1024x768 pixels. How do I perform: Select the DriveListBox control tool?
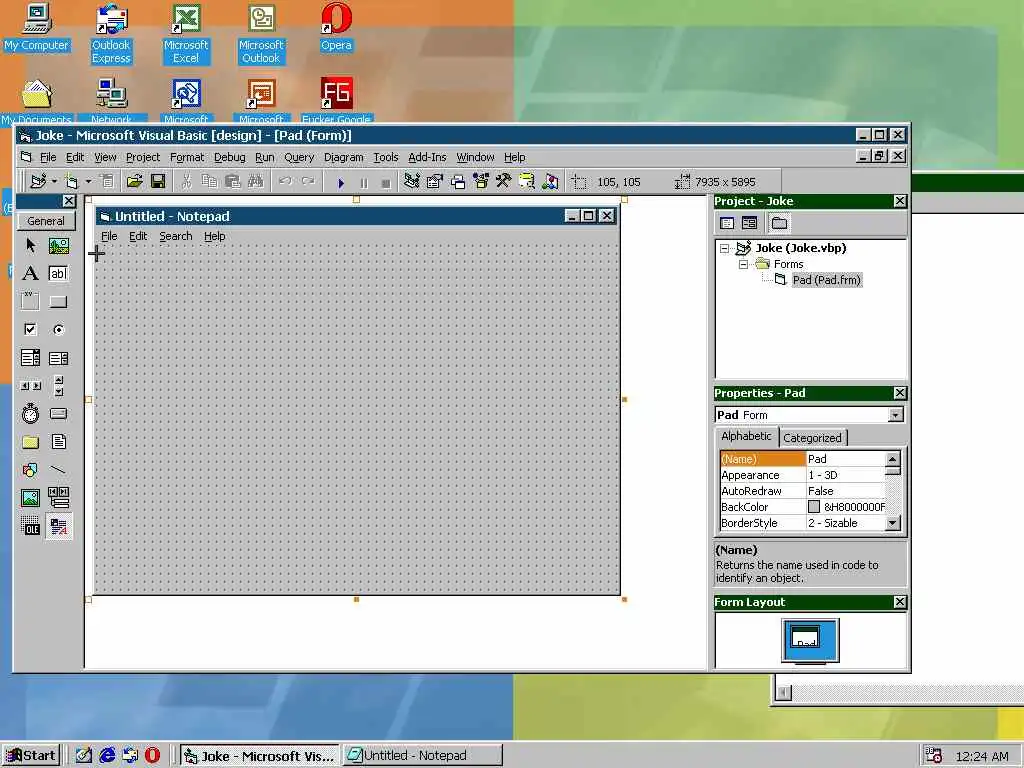(59, 414)
